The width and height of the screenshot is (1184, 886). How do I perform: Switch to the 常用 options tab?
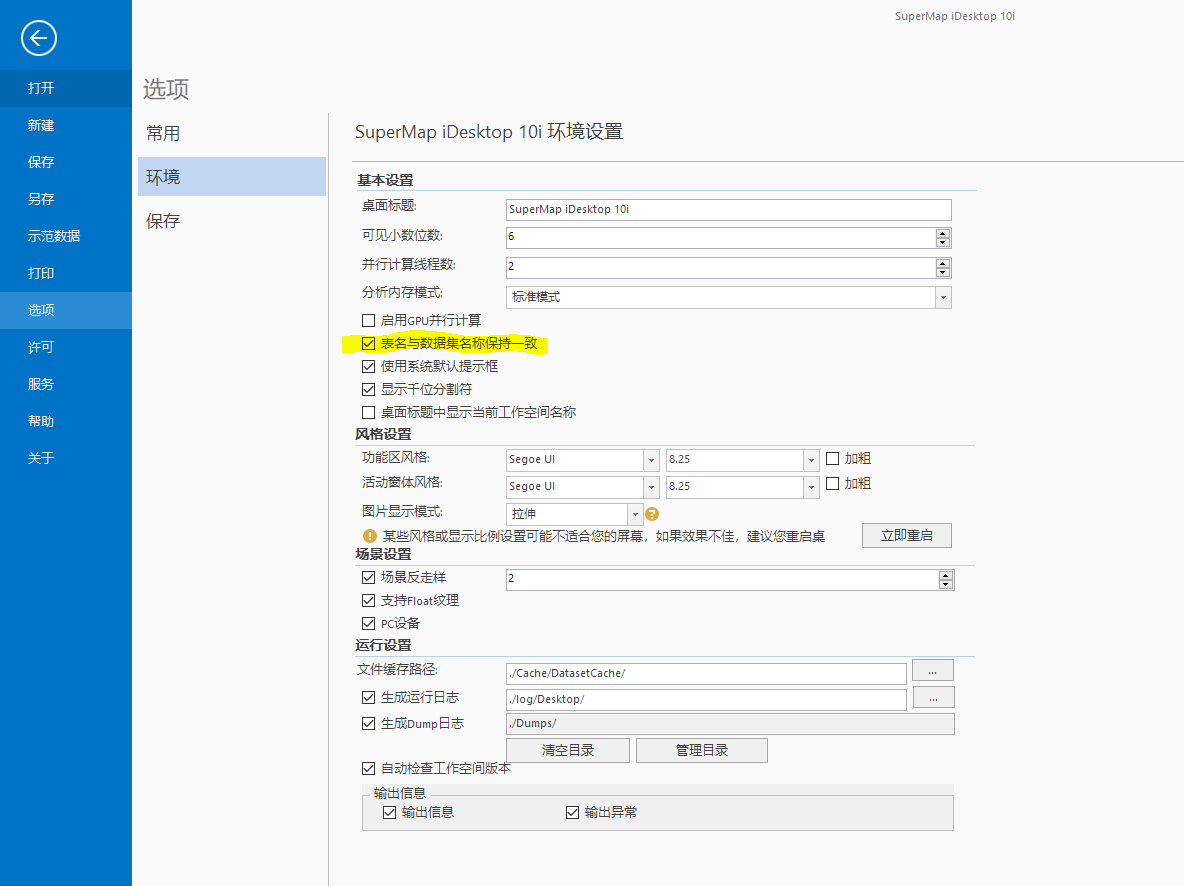pyautogui.click(x=232, y=134)
